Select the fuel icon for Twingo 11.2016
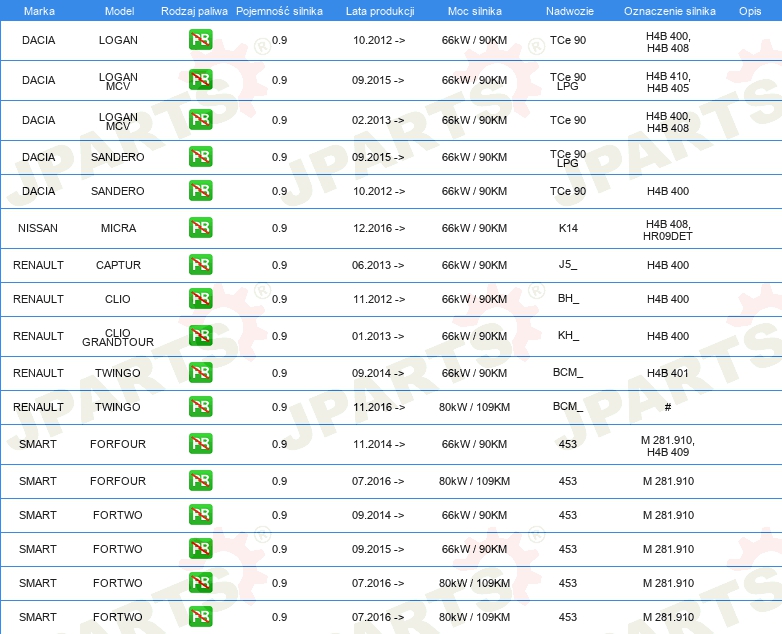Image resolution: width=782 pixels, height=634 pixels. (200, 406)
